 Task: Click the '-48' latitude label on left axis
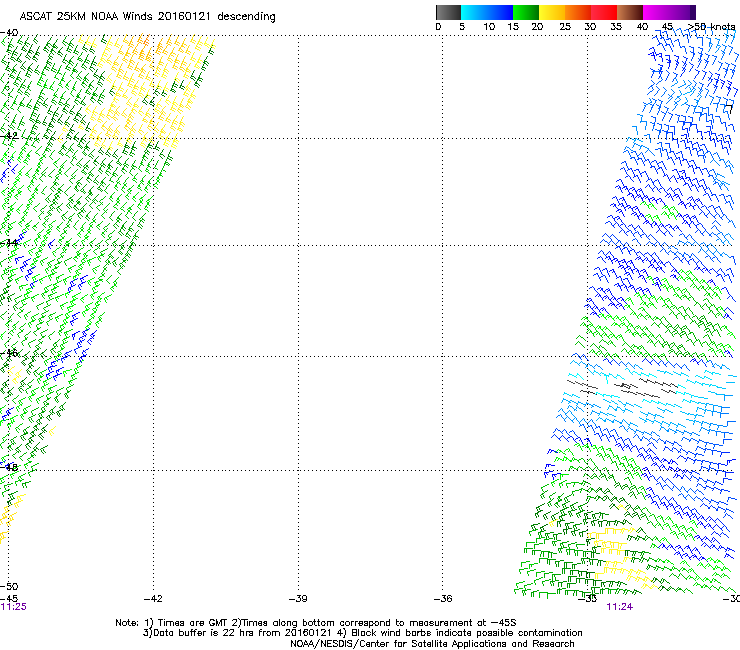(9, 467)
